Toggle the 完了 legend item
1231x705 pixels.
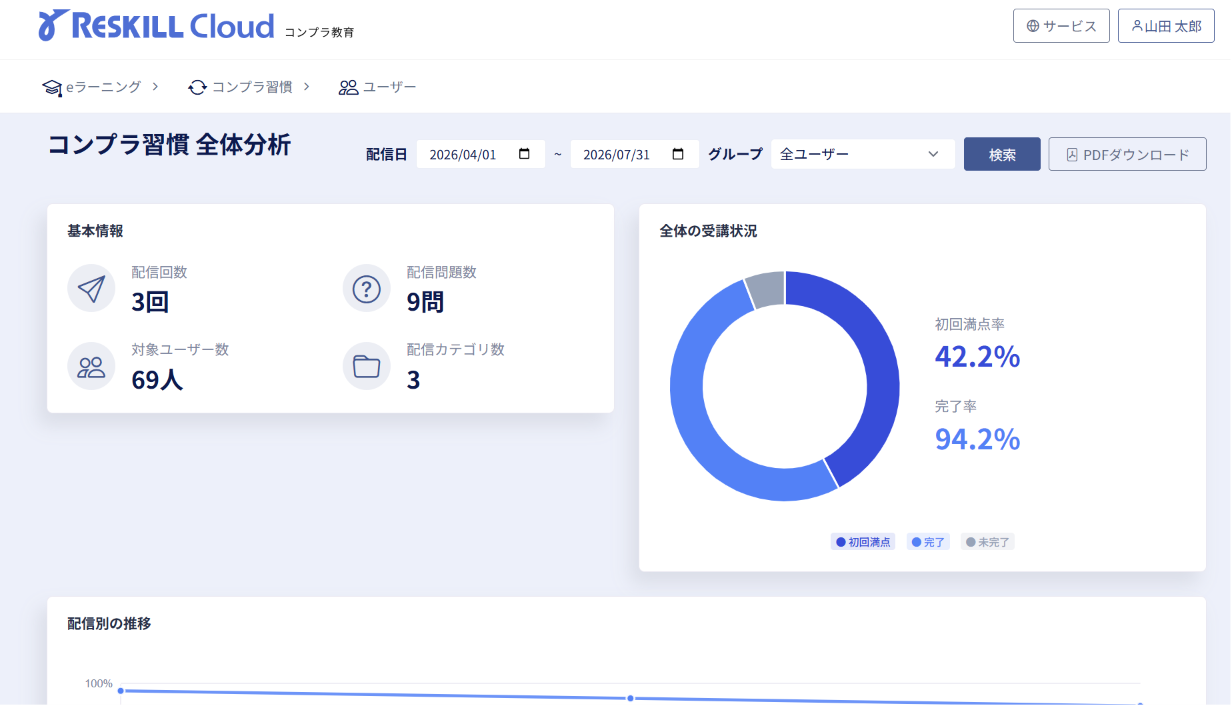pyautogui.click(x=928, y=542)
